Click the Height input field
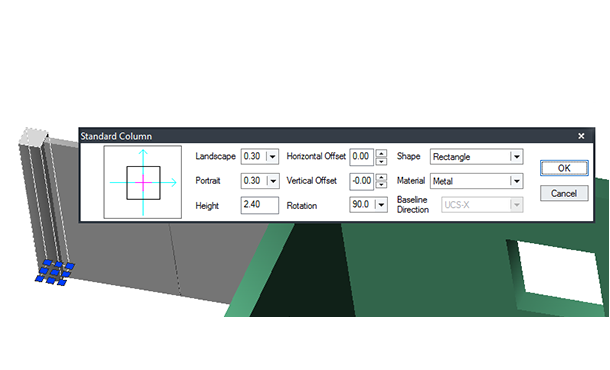Image resolution: width=610 pixels, height=370 pixels. click(259, 205)
